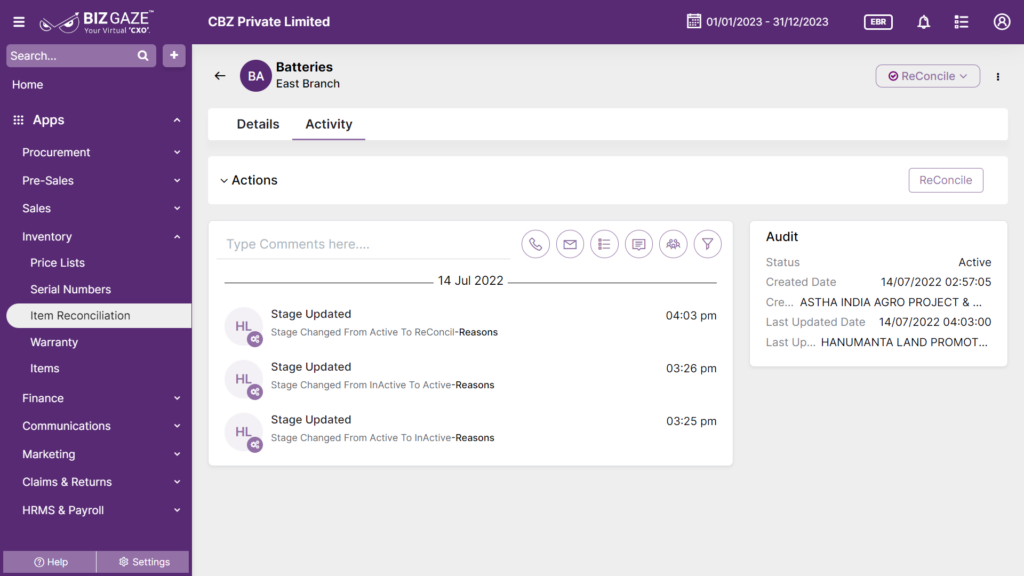
Task: Click the Created Date value 14/07/2022 02:57:05
Action: tap(936, 282)
